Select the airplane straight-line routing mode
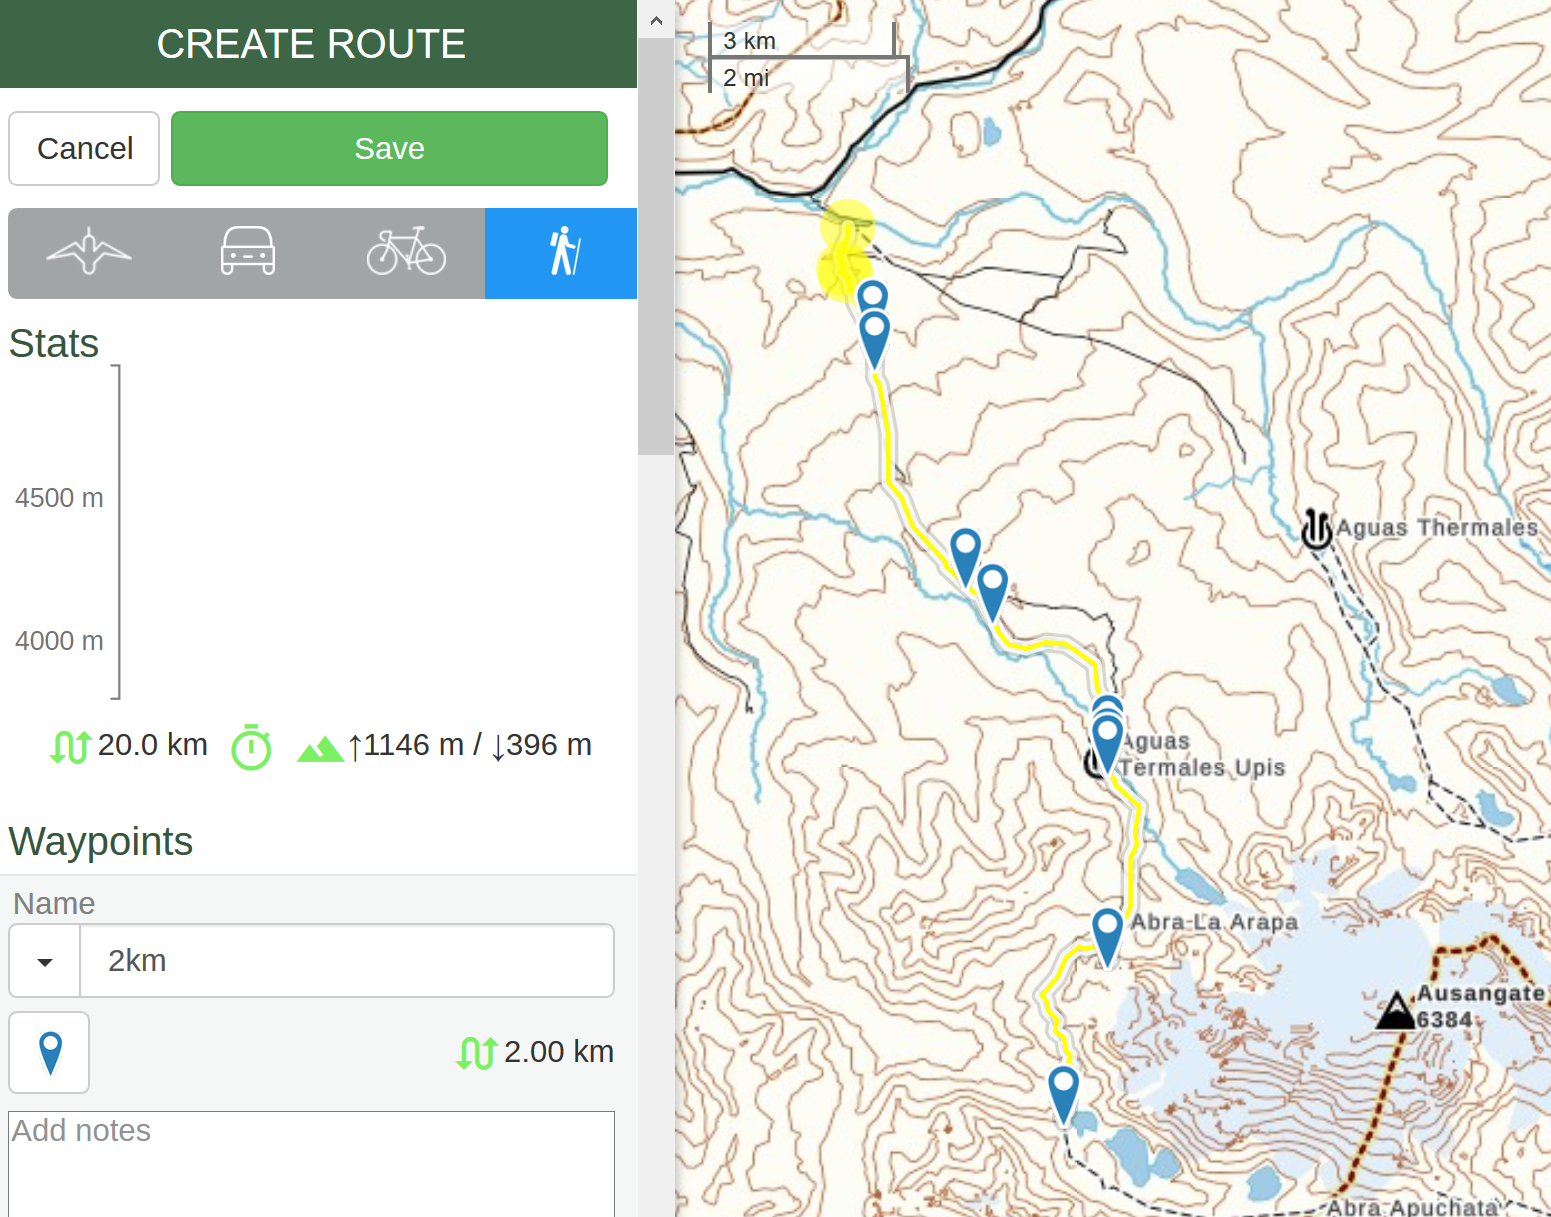The height and width of the screenshot is (1217, 1551). point(88,252)
